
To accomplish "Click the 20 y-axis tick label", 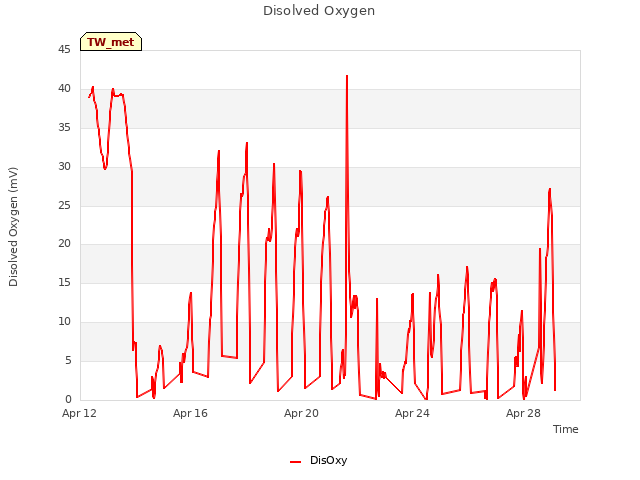I will coord(64,244).
